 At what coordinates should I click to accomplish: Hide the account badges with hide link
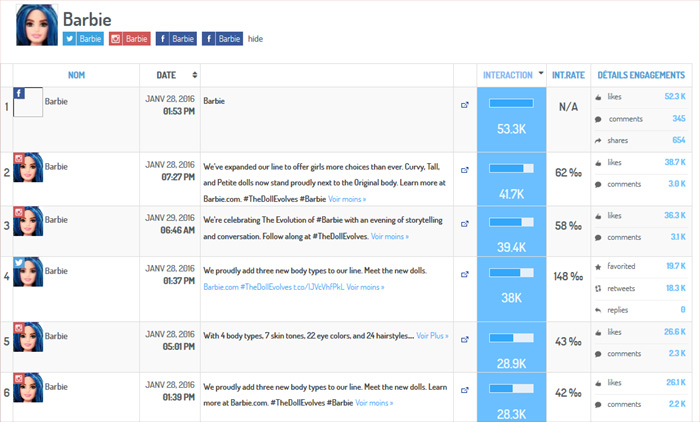click(255, 39)
